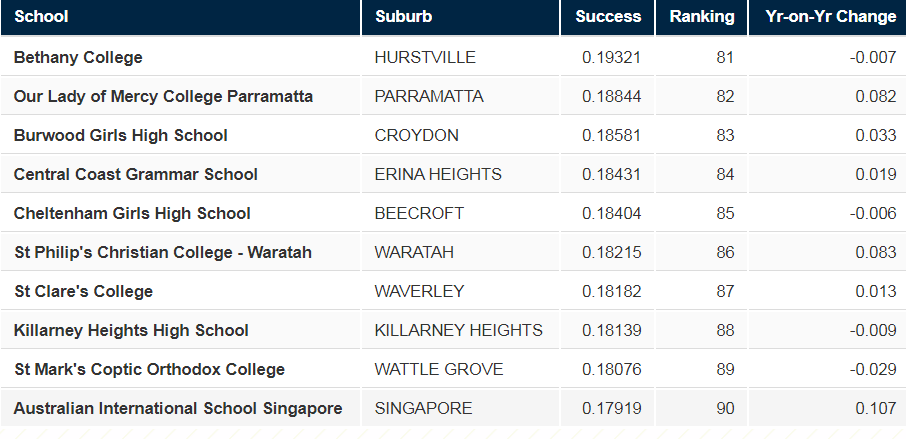This screenshot has height=439, width=906.
Task: Click change value 0.083
Action: 876,252
